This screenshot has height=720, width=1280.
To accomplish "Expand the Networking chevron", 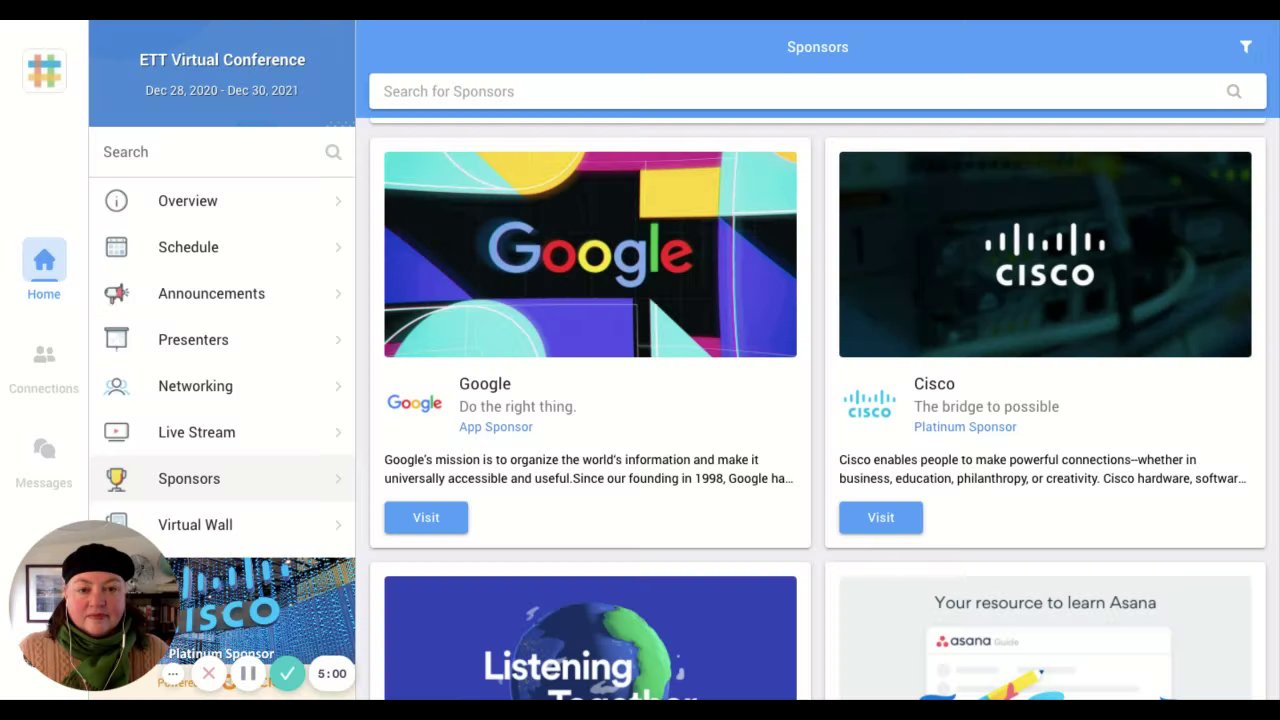I will tap(338, 386).
